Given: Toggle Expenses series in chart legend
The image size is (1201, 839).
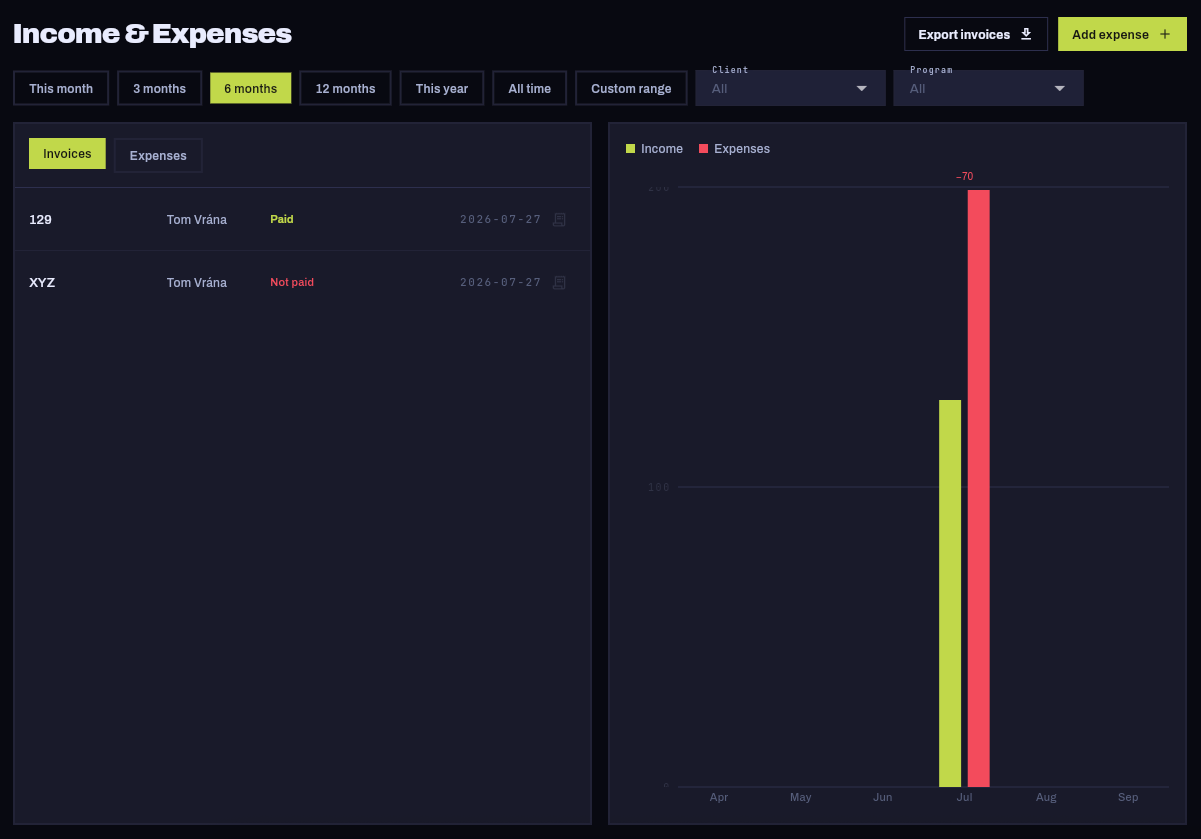Looking at the screenshot, I should click(x=735, y=149).
